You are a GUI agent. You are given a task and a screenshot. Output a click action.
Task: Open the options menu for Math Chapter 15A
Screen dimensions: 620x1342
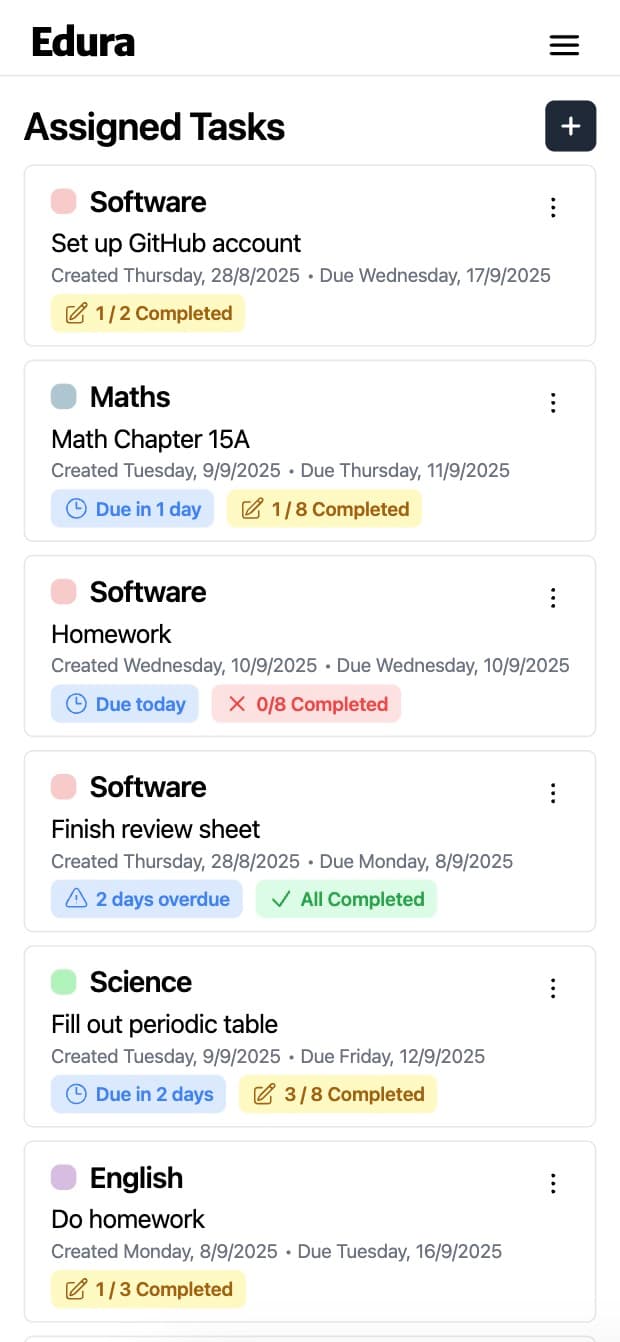(x=553, y=403)
